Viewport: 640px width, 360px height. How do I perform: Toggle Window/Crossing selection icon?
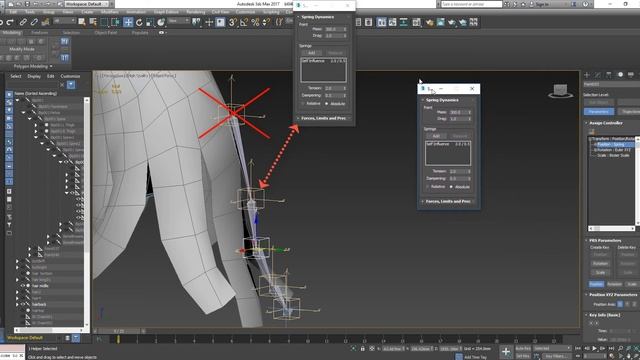click(x=115, y=22)
